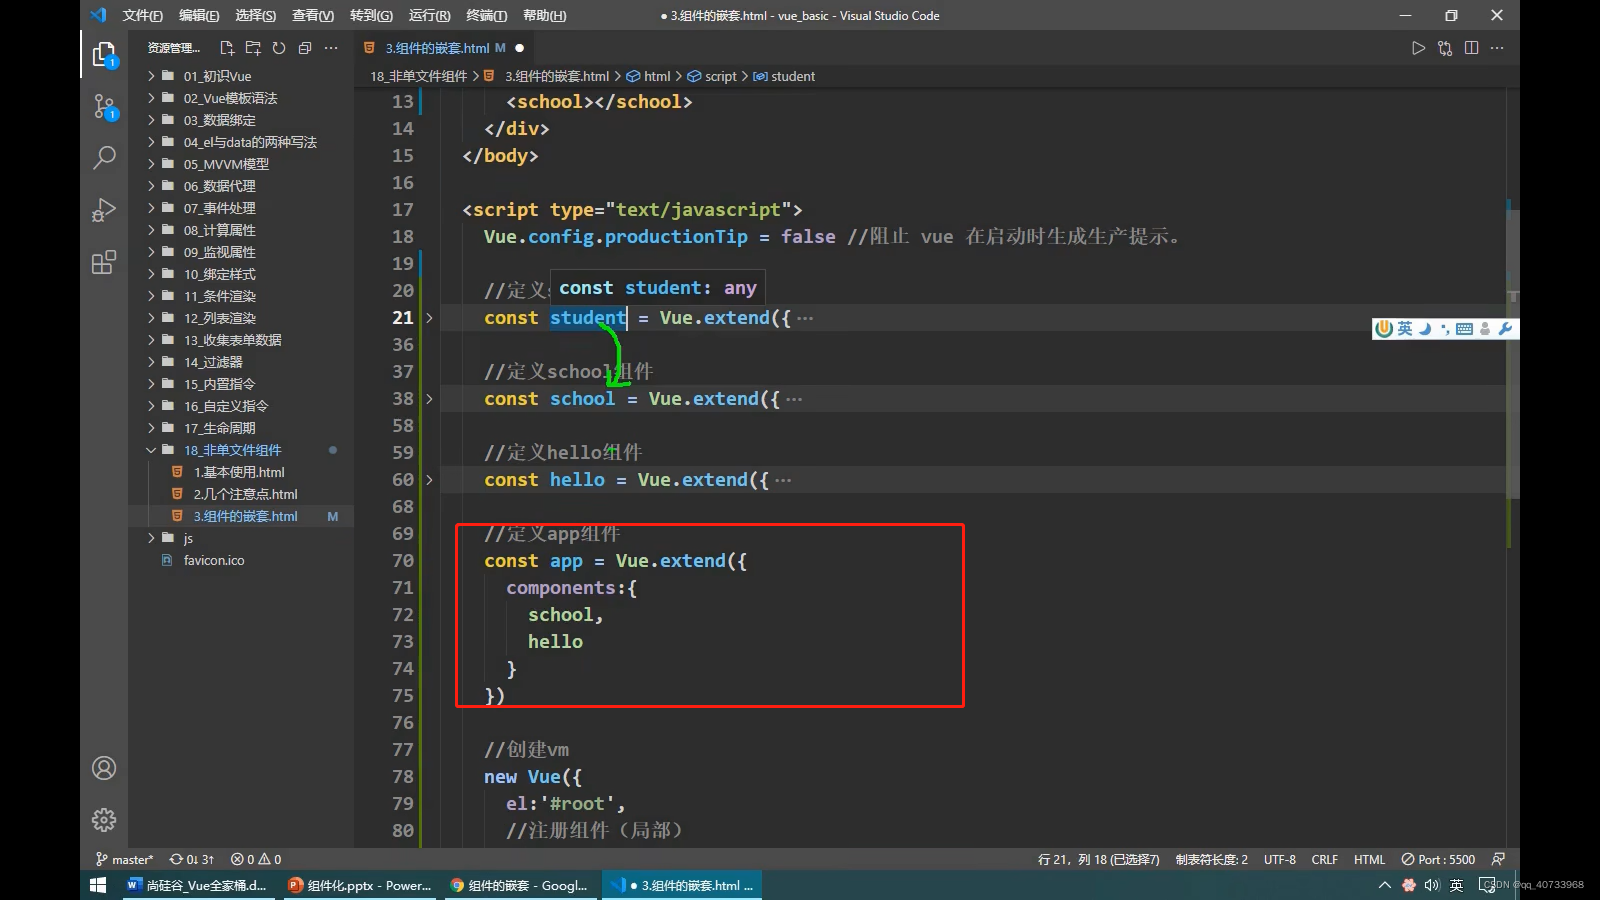Synchronize changes from status bar
The width and height of the screenshot is (1600, 900).
tap(192, 859)
